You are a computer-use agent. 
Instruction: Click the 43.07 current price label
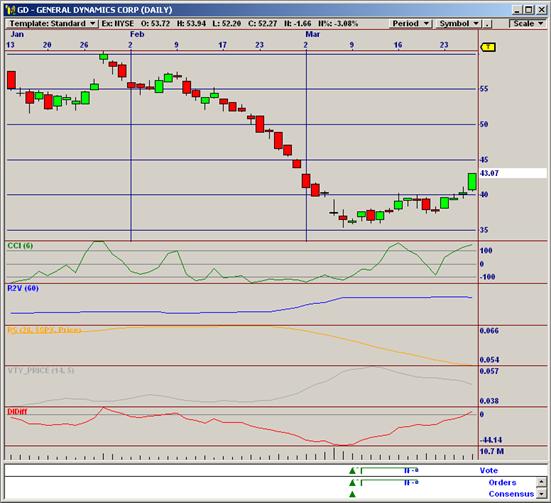point(489,173)
